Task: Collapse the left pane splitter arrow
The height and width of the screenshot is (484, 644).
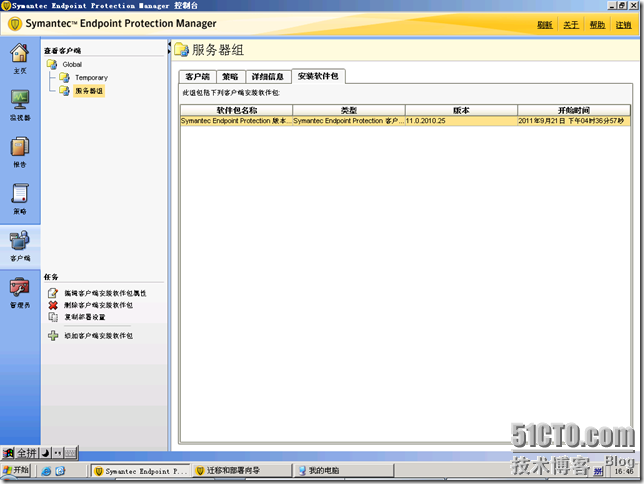Action: (x=169, y=44)
